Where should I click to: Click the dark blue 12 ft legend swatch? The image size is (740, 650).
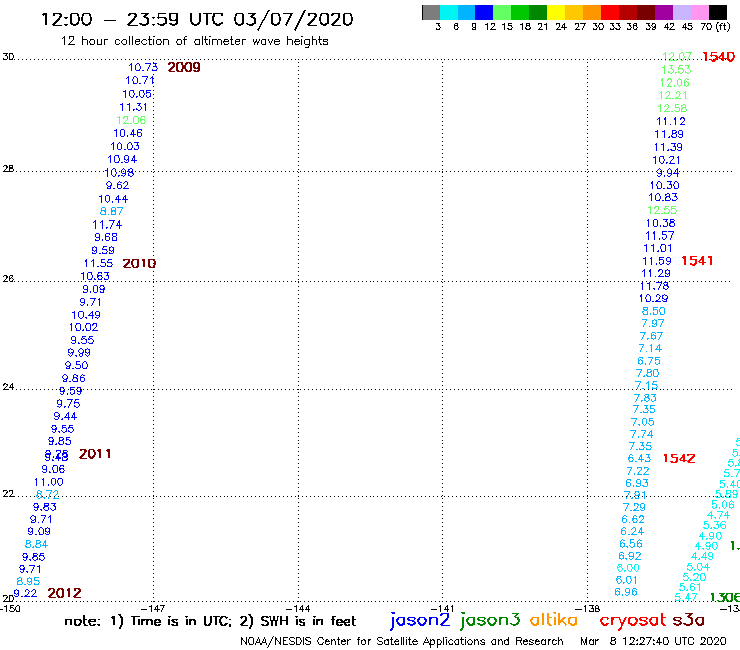[x=484, y=12]
